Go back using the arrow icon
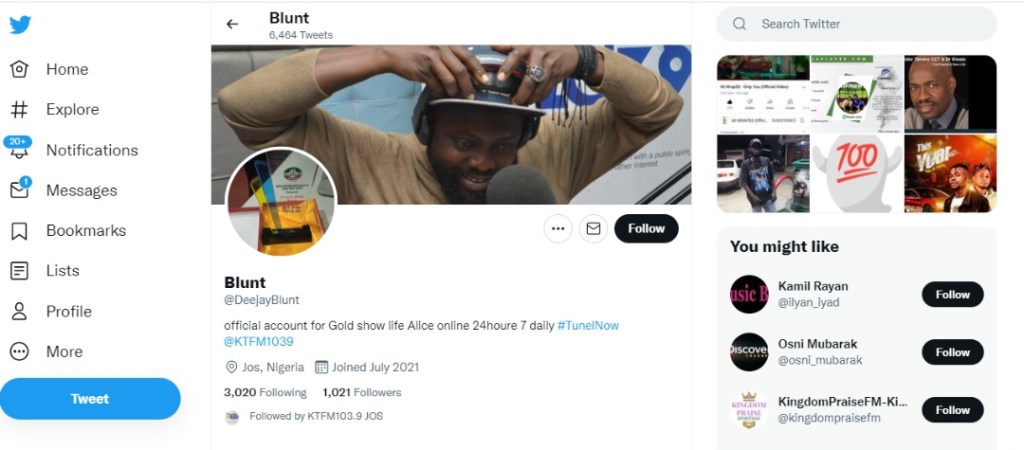This screenshot has height=450, width=1024. click(x=232, y=24)
